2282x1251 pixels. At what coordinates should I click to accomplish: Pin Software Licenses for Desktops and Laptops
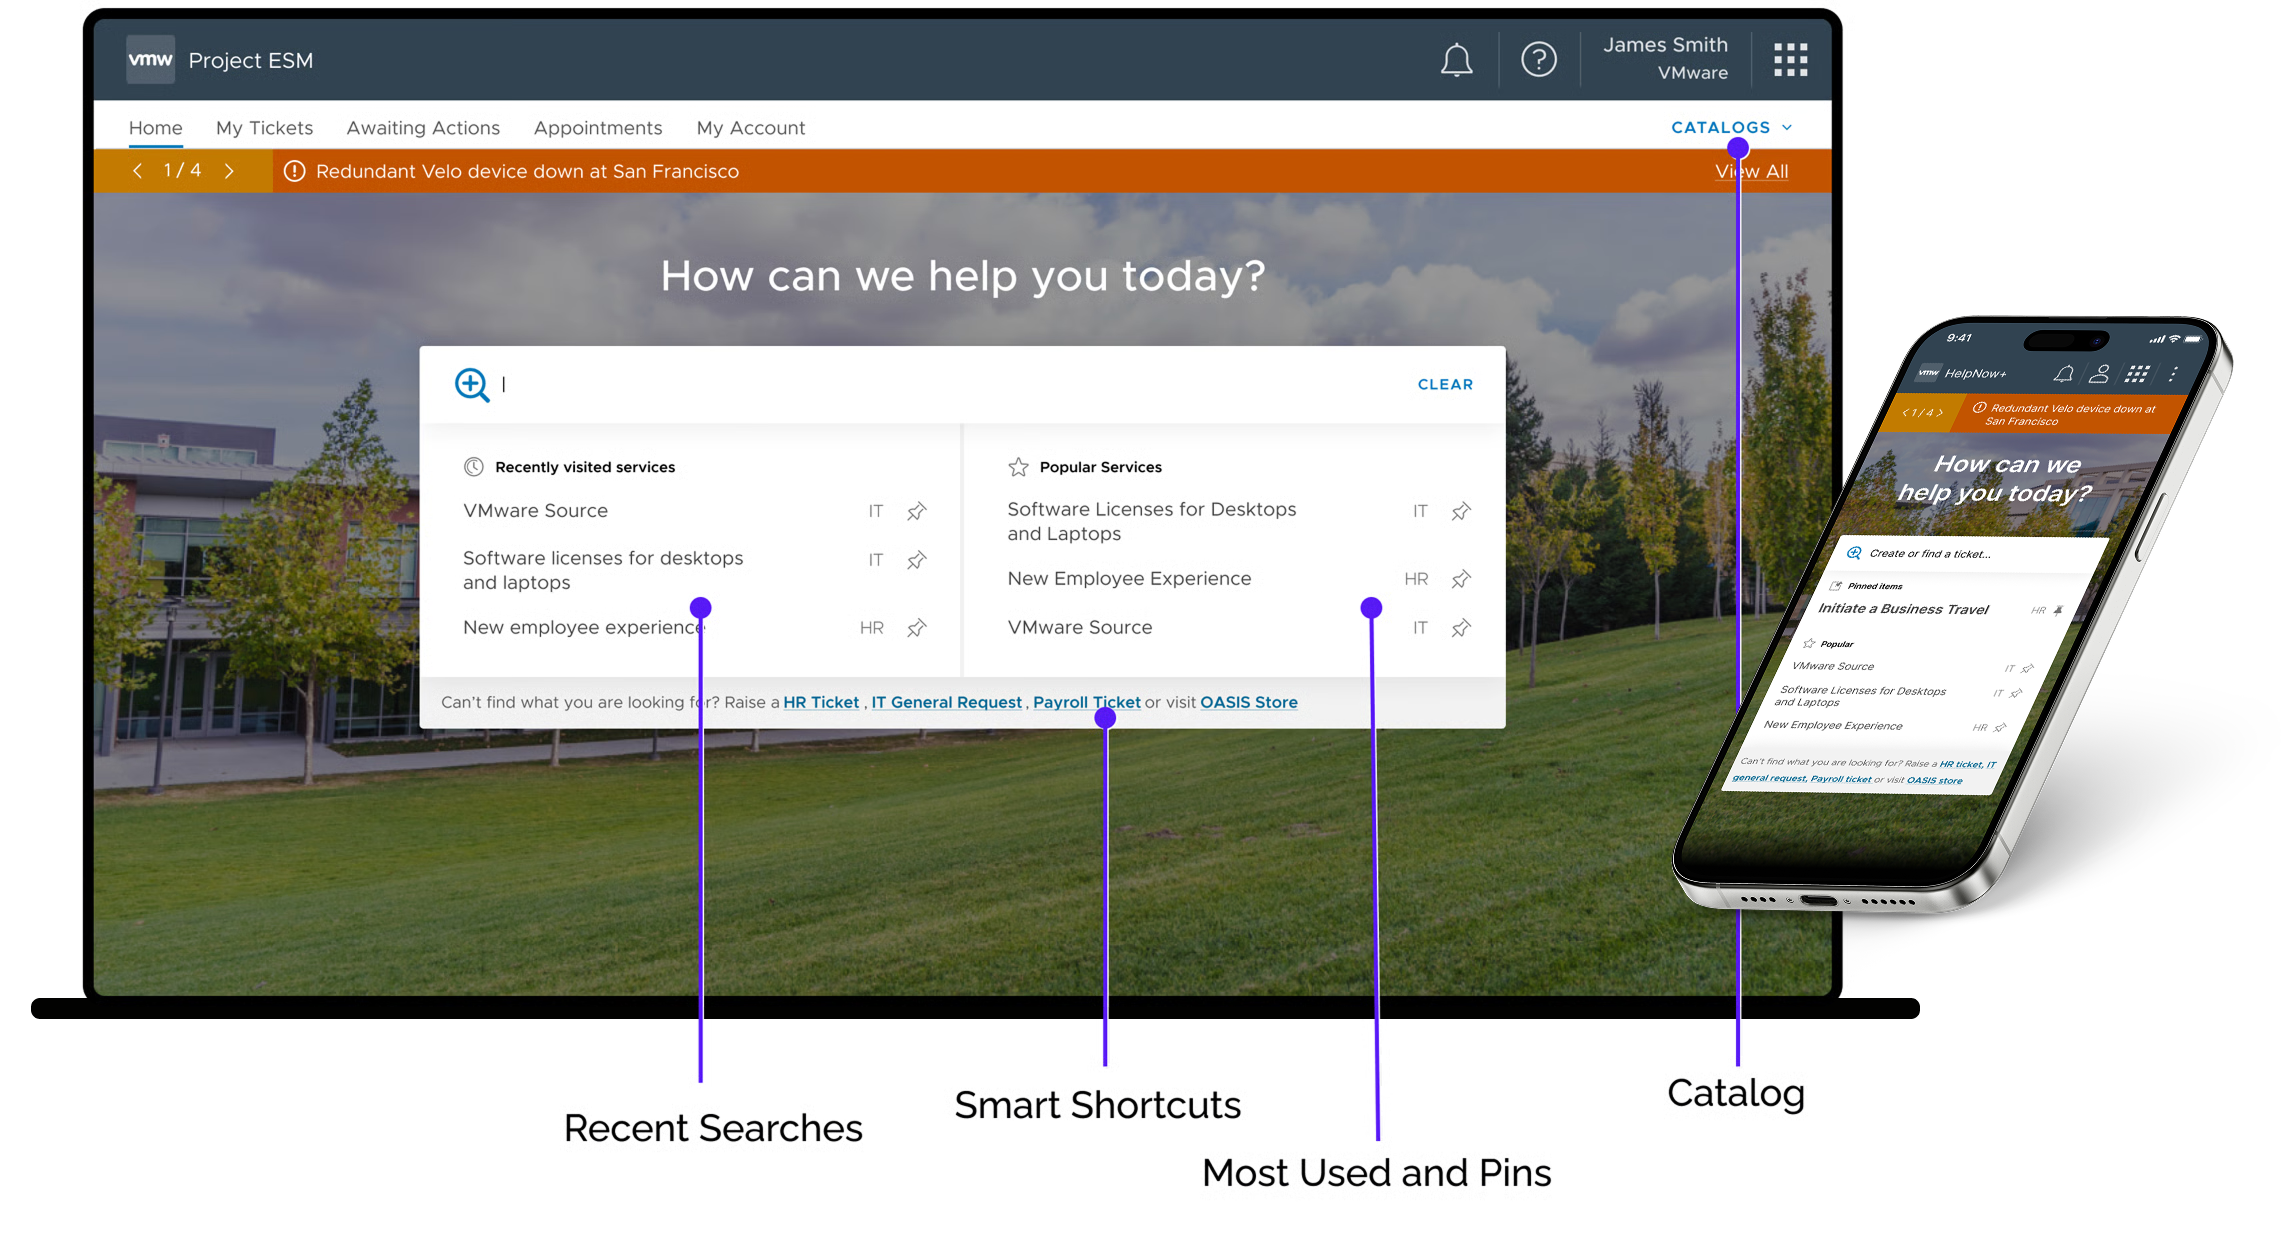pos(1461,511)
